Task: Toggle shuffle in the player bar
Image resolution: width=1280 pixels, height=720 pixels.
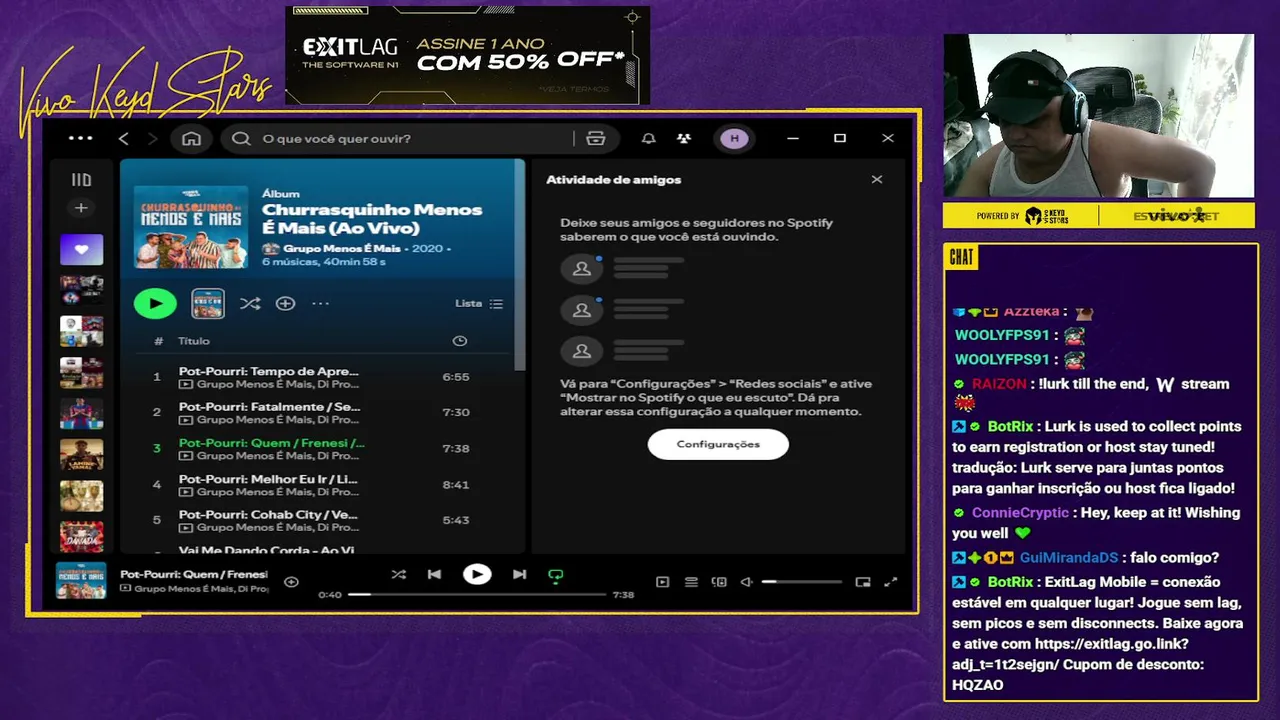Action: 399,574
